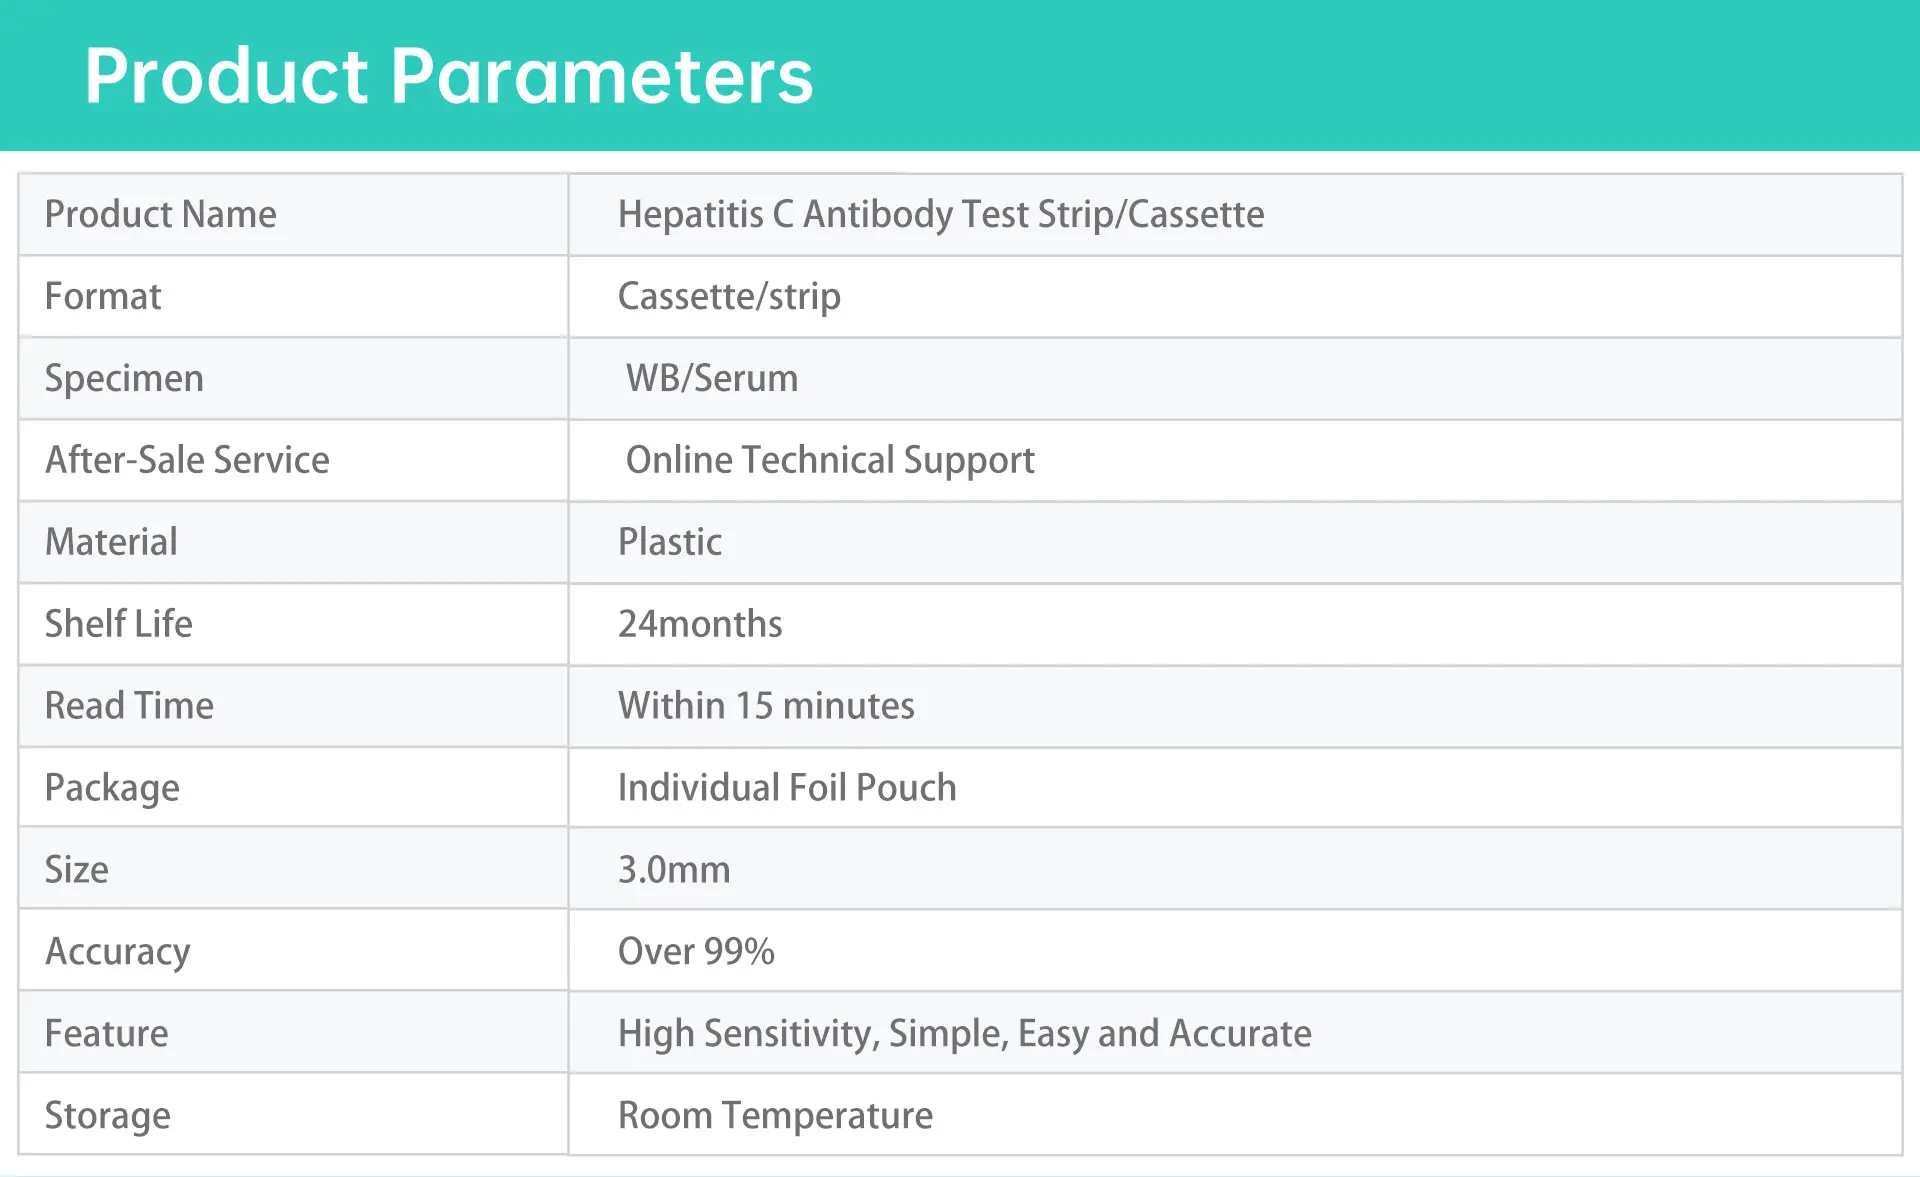Select the Specimen label cell
Viewport: 1920px width, 1177px height.
pyautogui.click(x=124, y=378)
